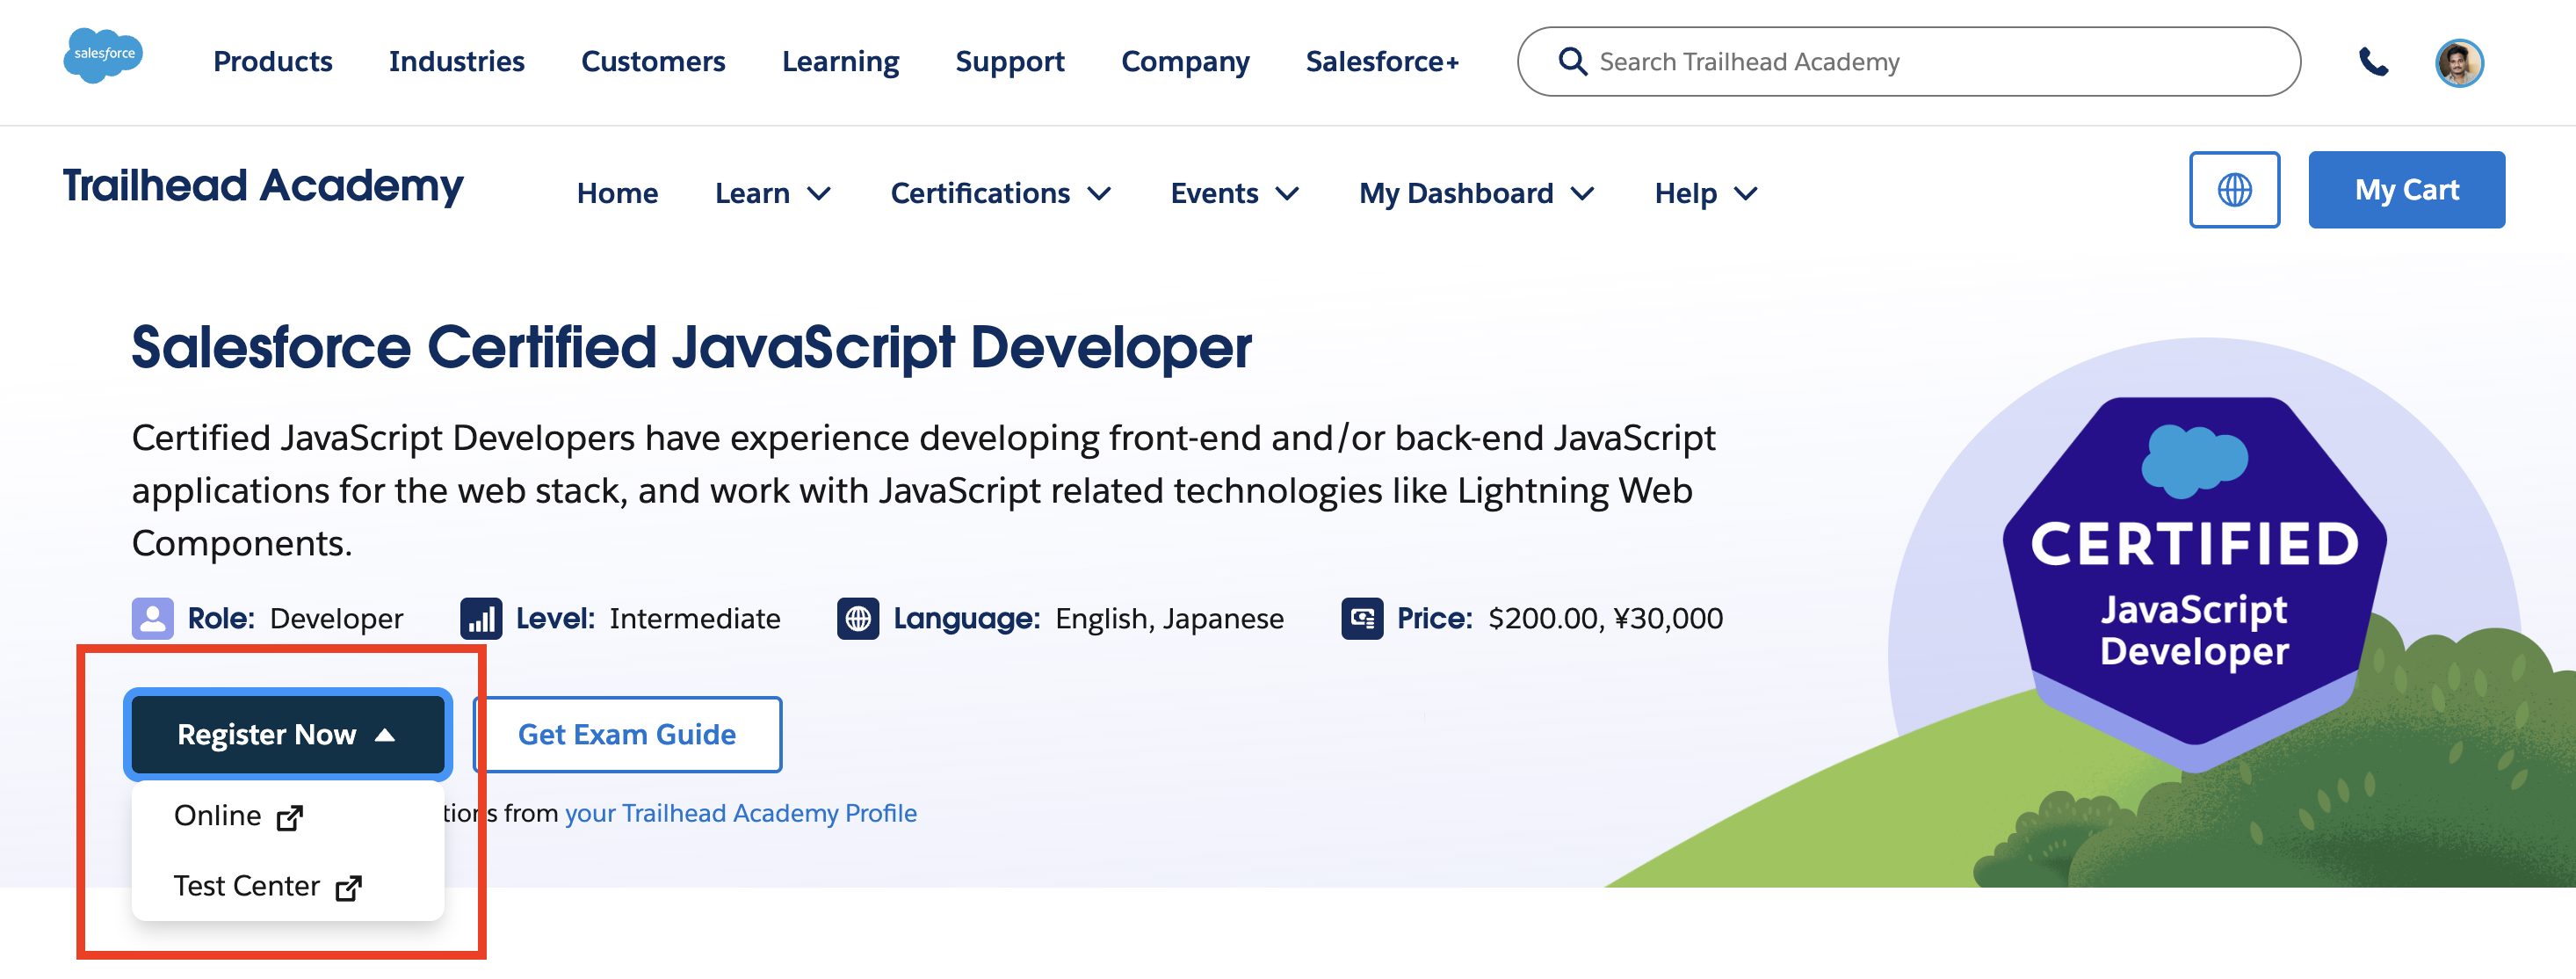Expand the Certifications dropdown
This screenshot has width=2576, height=979.
click(1000, 193)
